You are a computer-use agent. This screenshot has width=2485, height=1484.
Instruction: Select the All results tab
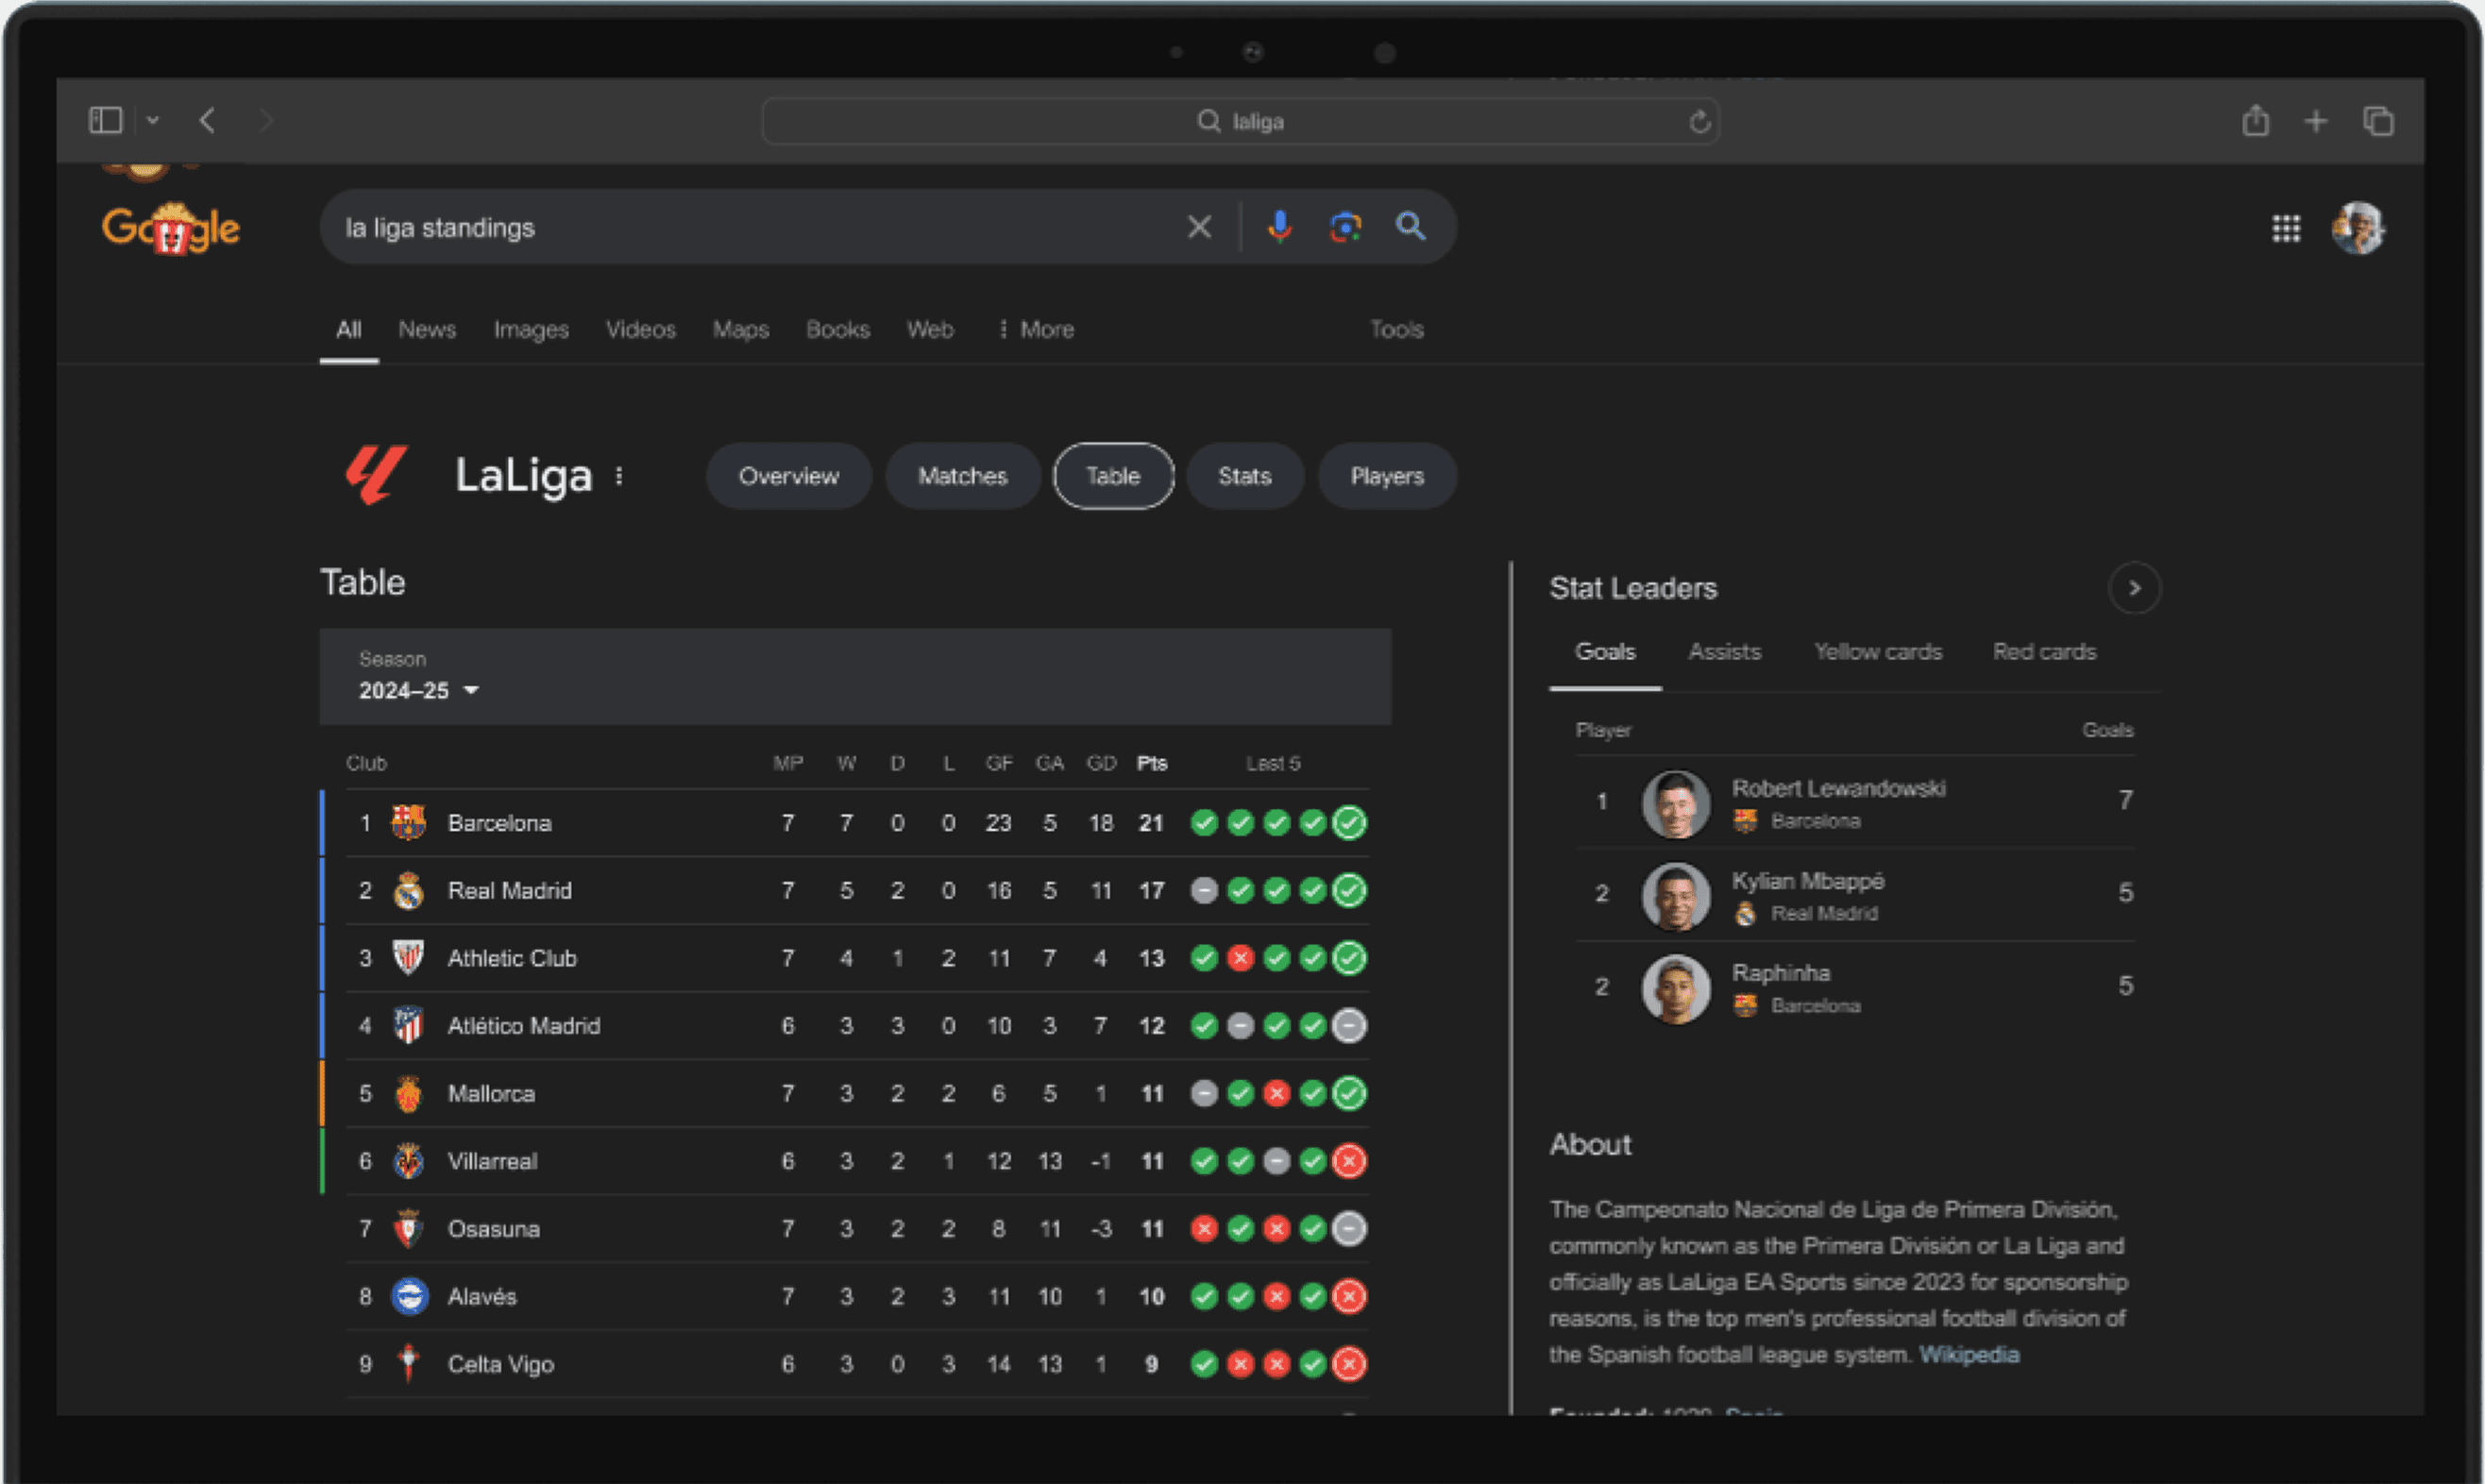(x=349, y=330)
